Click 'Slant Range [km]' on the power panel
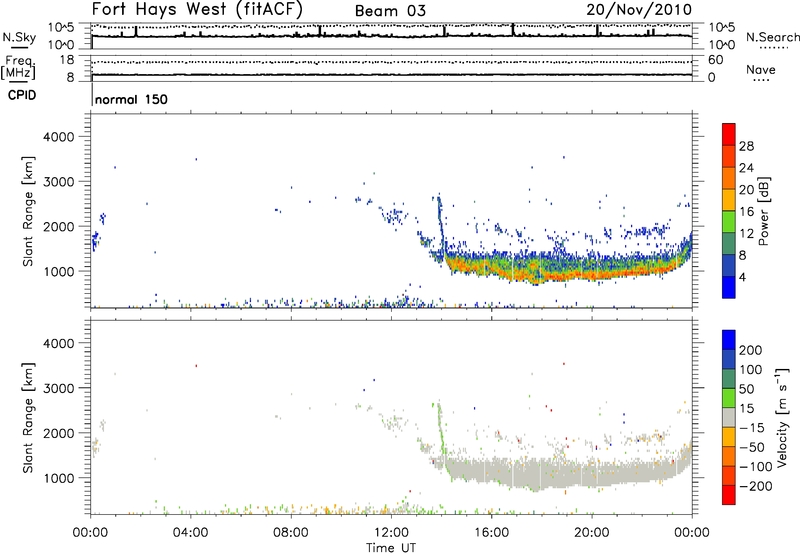800x554 pixels. click(x=28, y=211)
